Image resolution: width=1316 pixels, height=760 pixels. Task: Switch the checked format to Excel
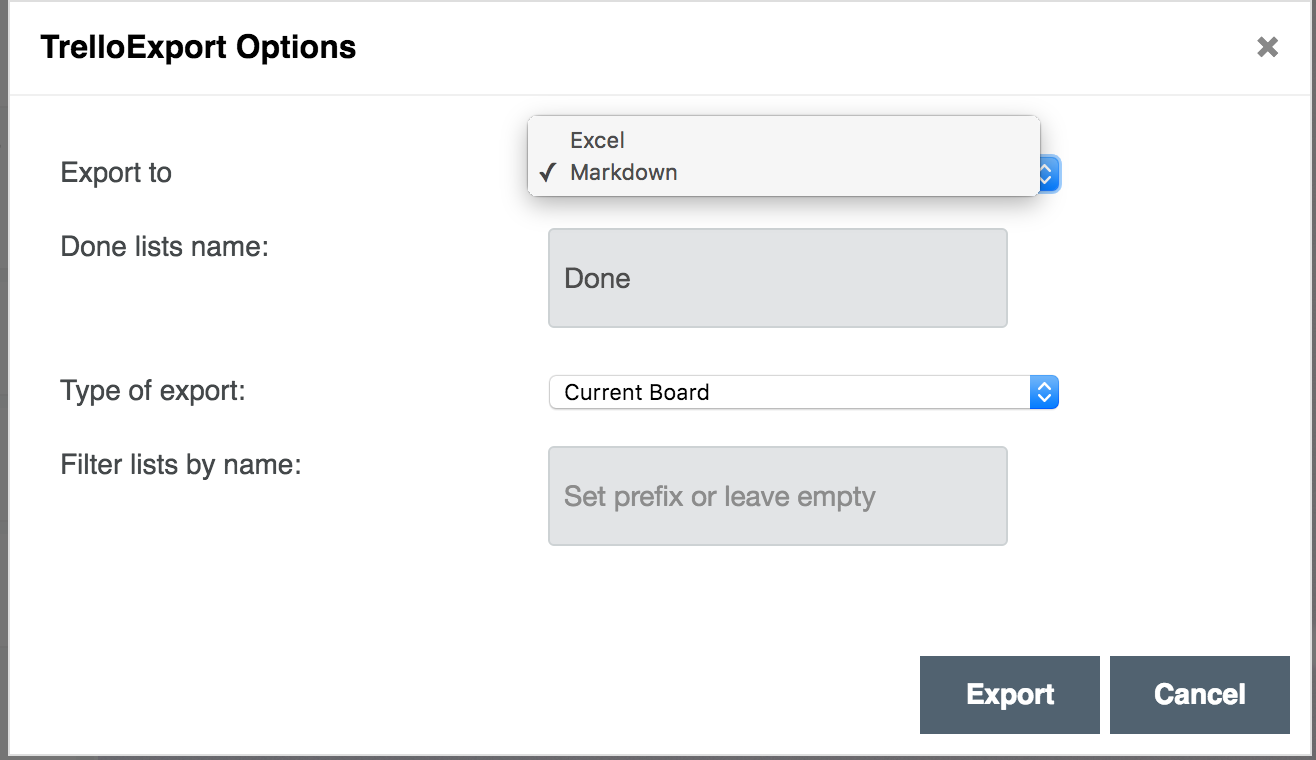click(x=597, y=140)
